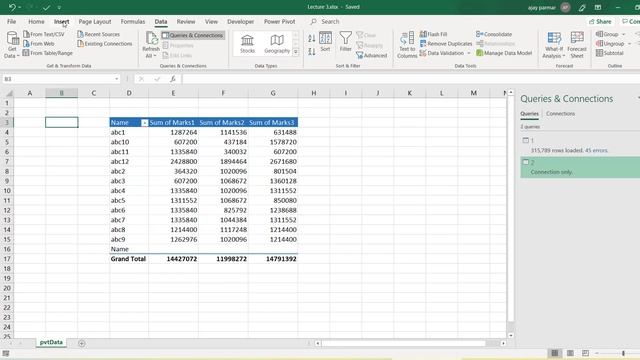Launch Text to Columns
The width and height of the screenshot is (640, 360).
(407, 45)
